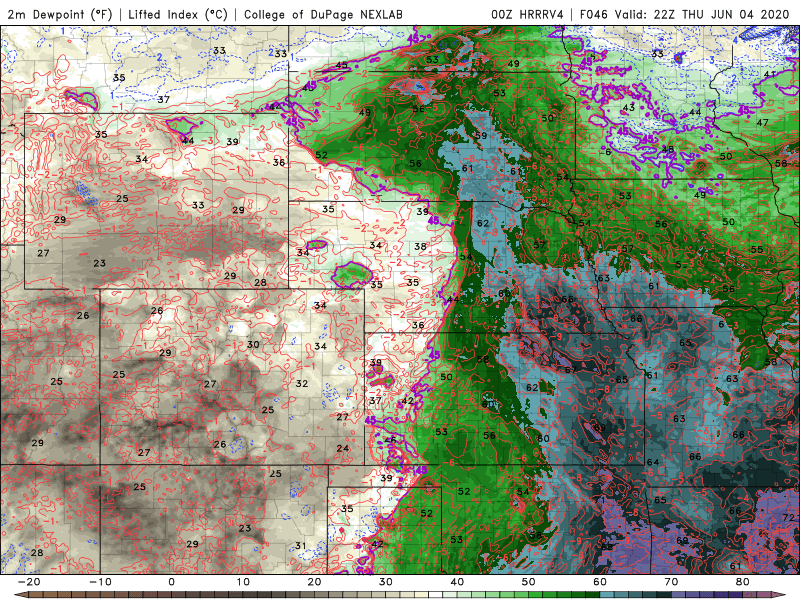Image resolution: width=800 pixels, height=600 pixels.
Task: Click the 'Lifted Index (°C)' title text
Action: 178,14
